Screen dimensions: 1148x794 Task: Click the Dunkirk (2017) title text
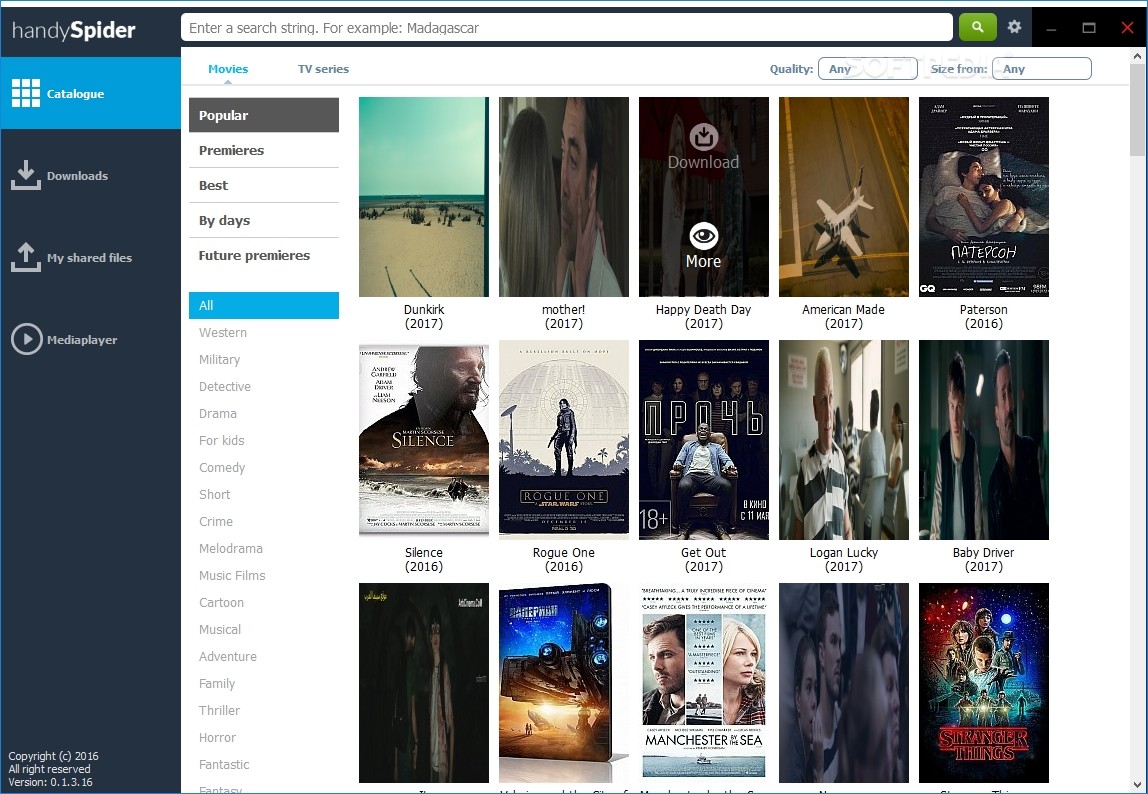(424, 316)
